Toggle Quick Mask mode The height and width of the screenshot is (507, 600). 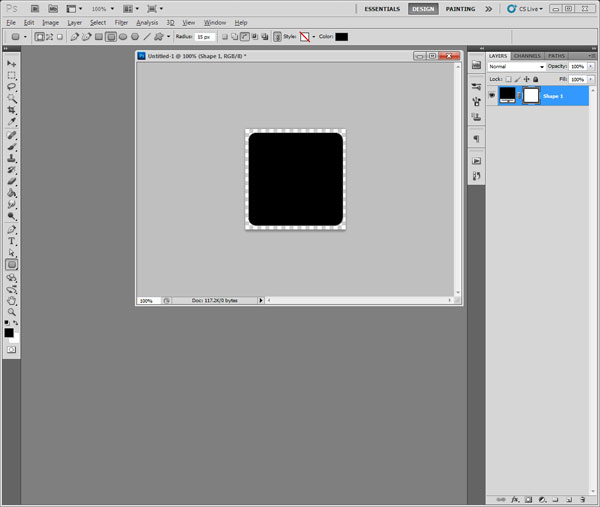pyautogui.click(x=11, y=350)
